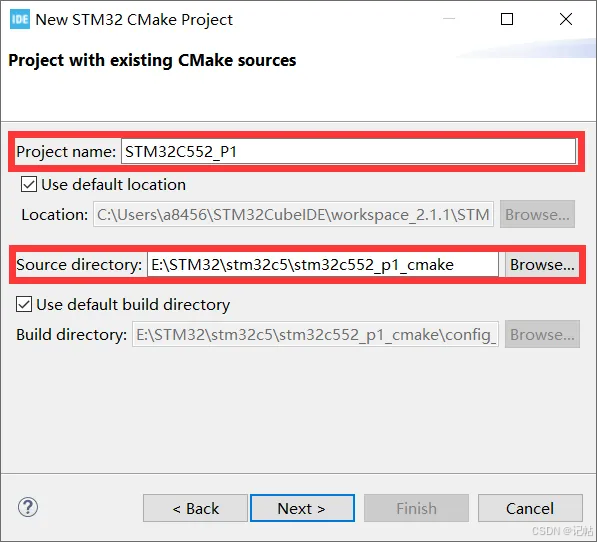Close the dialog with the X button
Viewport: 597px width, 542px height.
click(566, 19)
